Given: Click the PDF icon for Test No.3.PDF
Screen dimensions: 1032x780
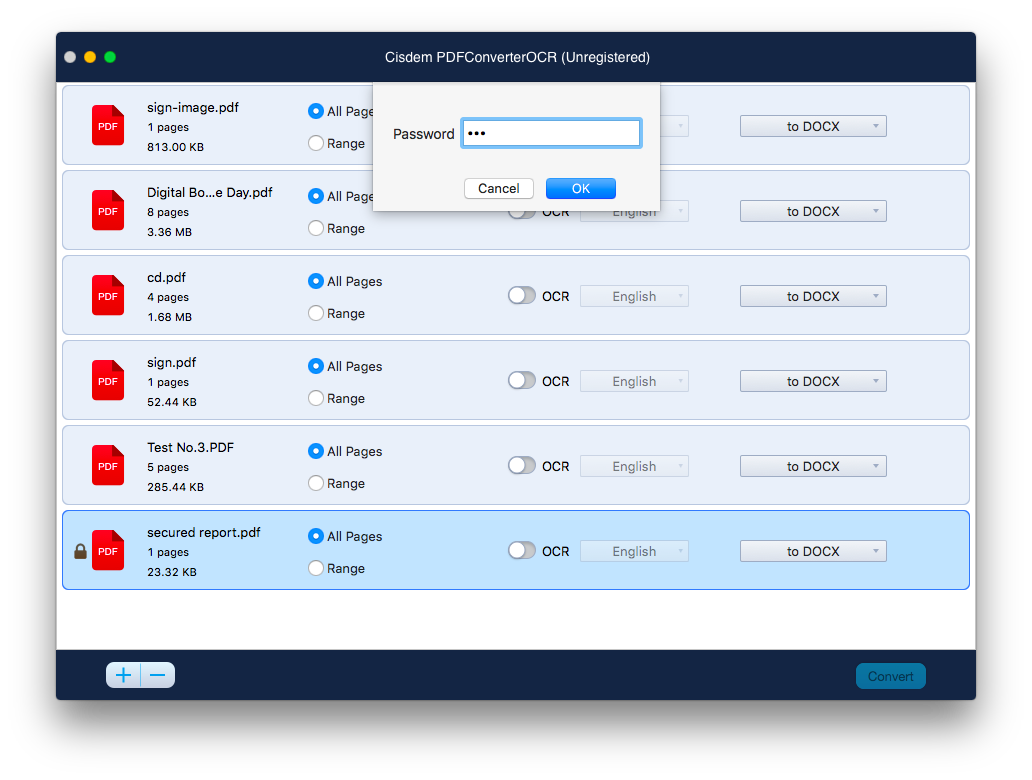Looking at the screenshot, I should point(107,465).
